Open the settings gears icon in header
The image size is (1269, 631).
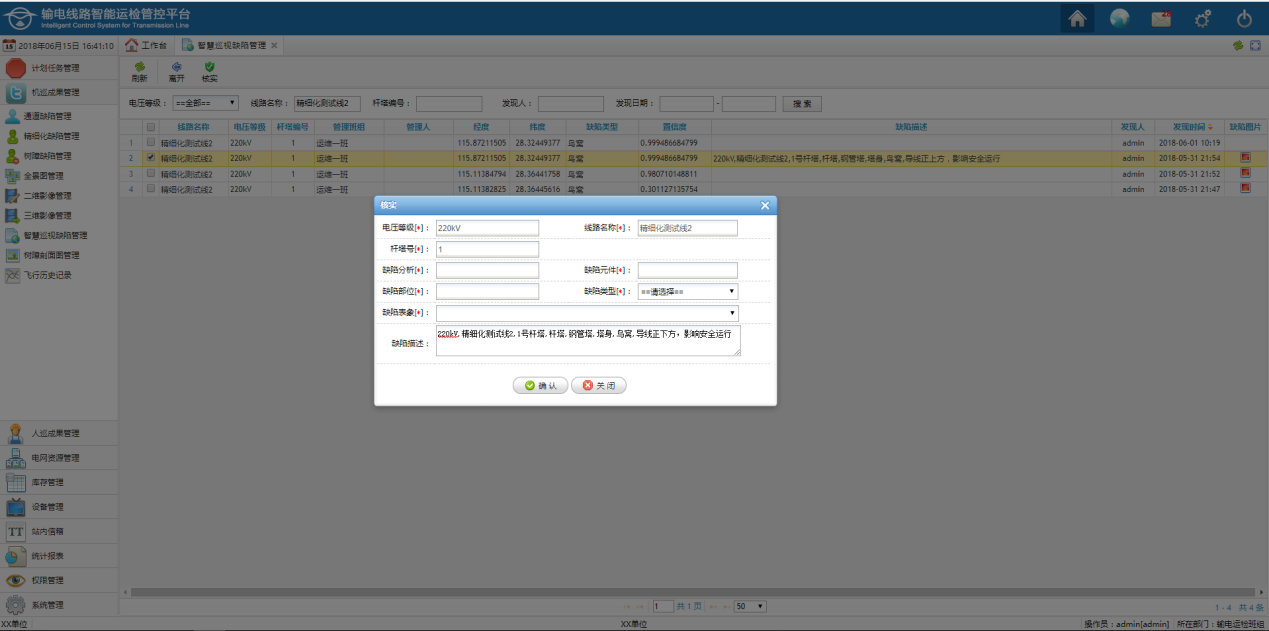1204,19
